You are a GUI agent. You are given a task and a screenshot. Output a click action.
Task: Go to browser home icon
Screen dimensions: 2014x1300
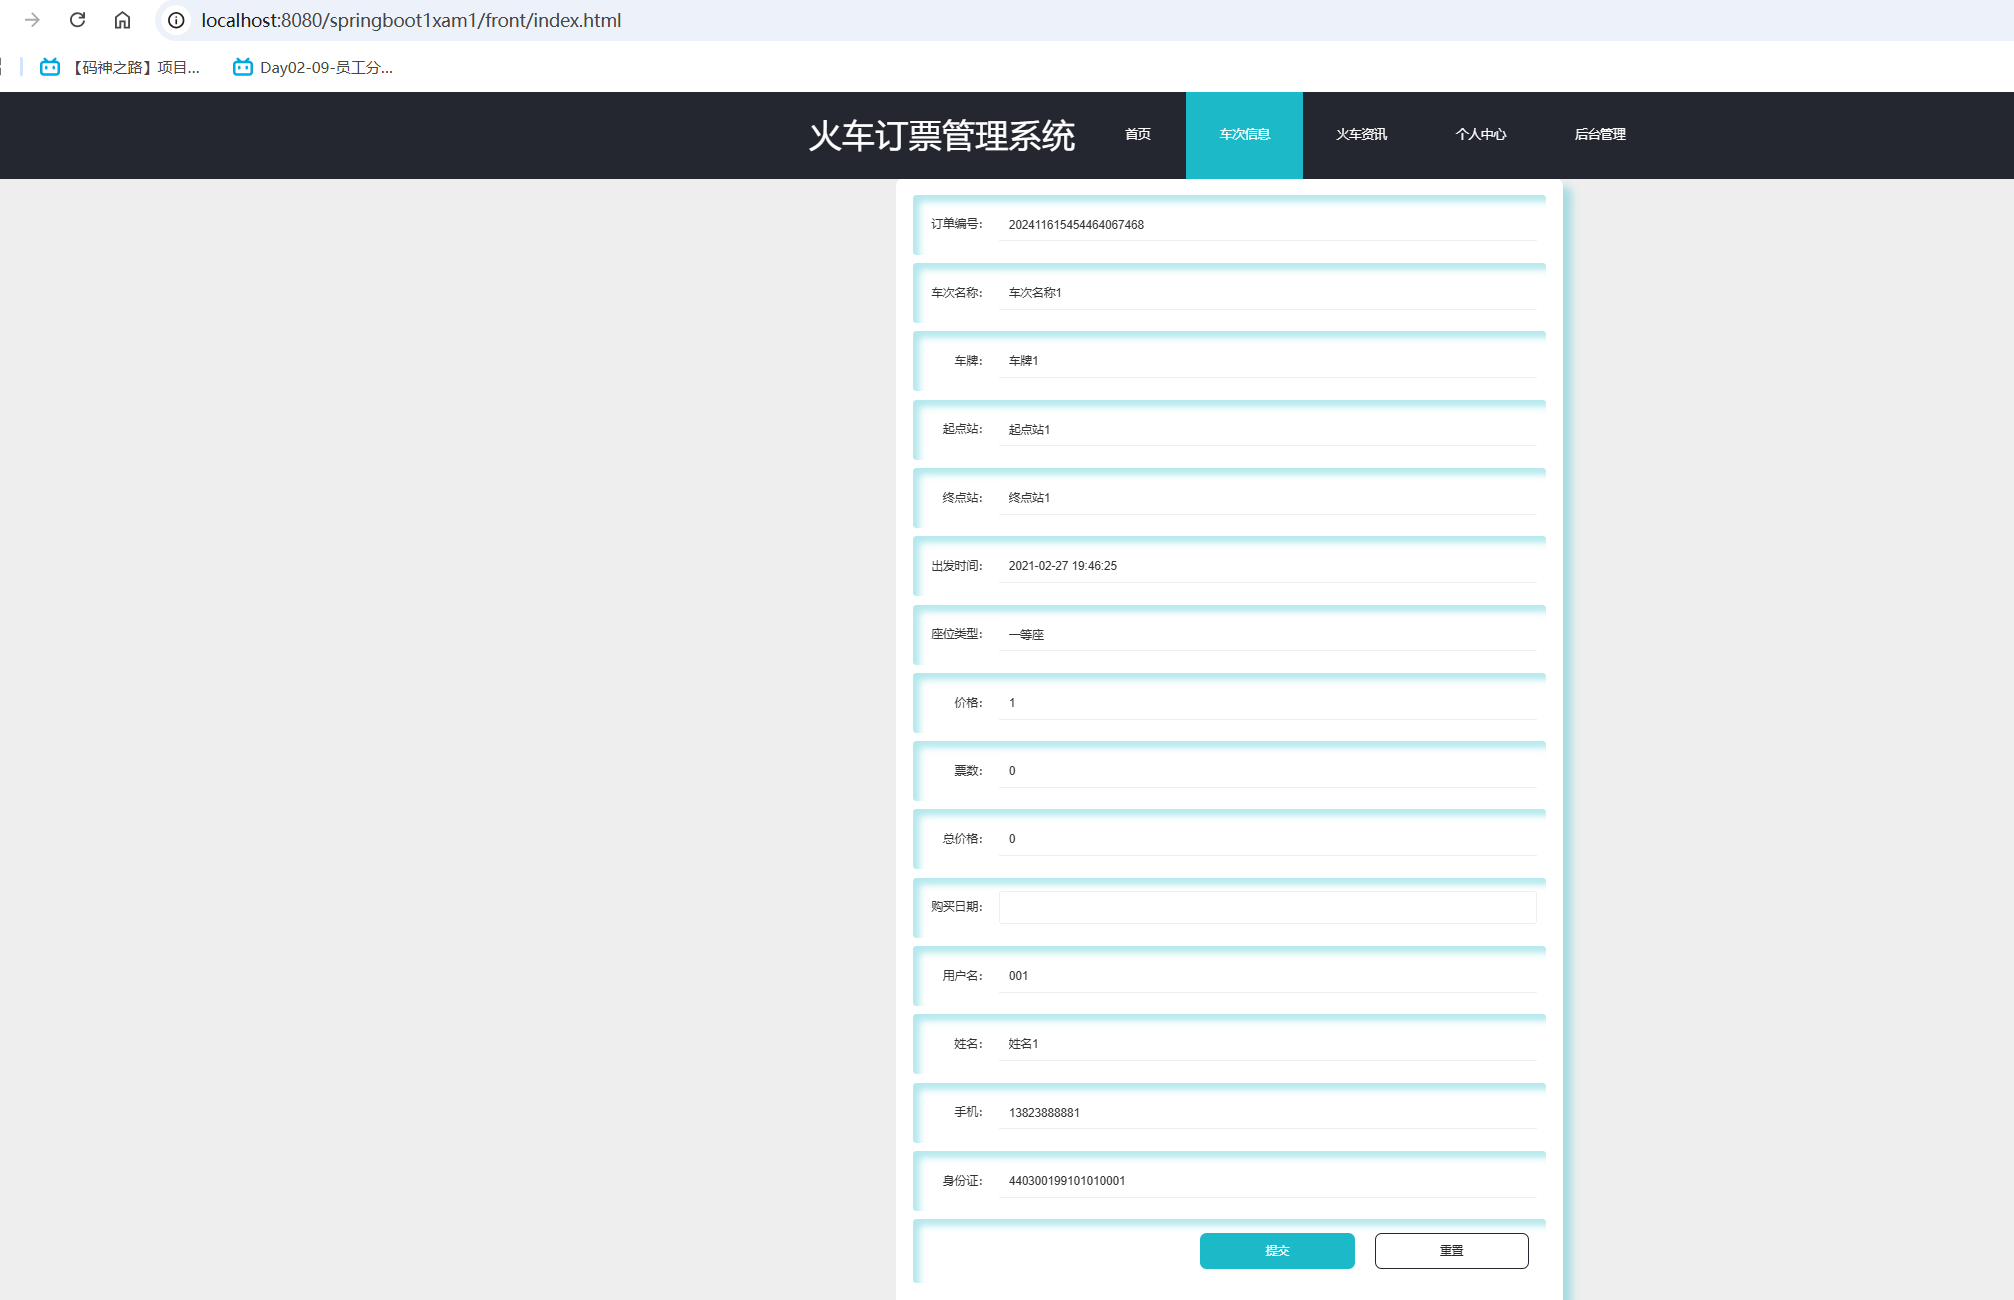click(122, 20)
